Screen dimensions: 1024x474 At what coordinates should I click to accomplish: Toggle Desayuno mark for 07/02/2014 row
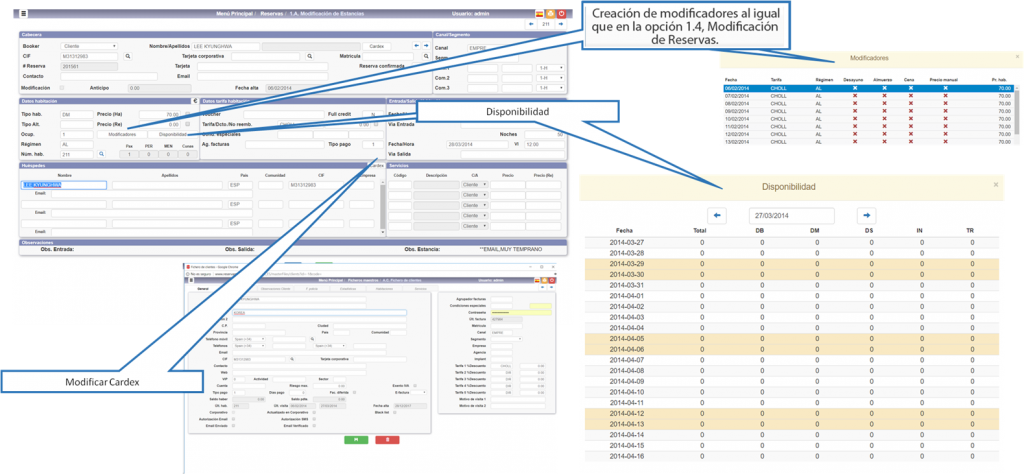tap(853, 96)
